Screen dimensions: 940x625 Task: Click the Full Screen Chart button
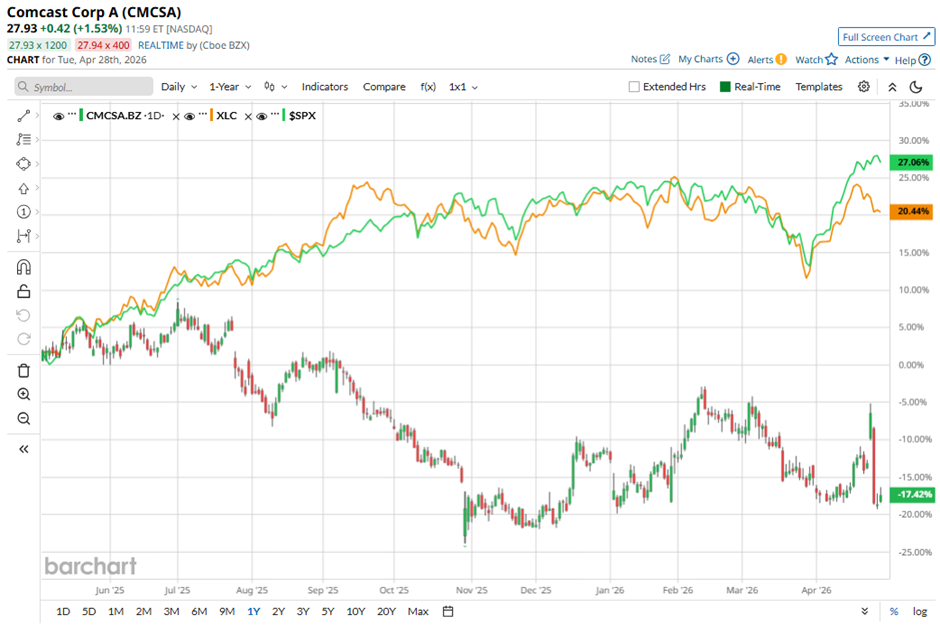pyautogui.click(x=886, y=37)
